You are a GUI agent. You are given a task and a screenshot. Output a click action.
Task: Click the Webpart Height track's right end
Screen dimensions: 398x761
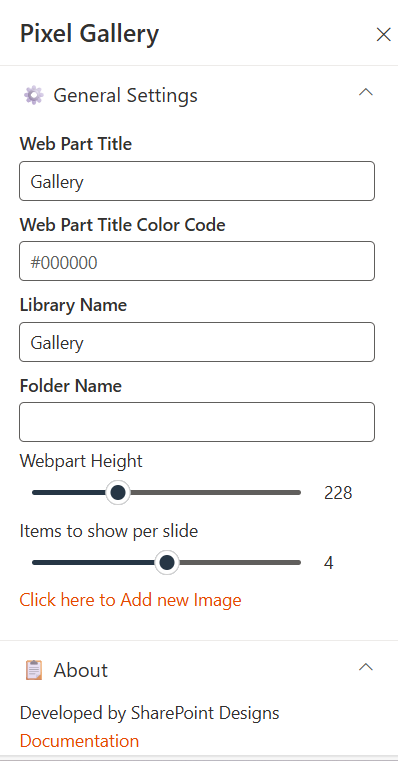click(296, 493)
